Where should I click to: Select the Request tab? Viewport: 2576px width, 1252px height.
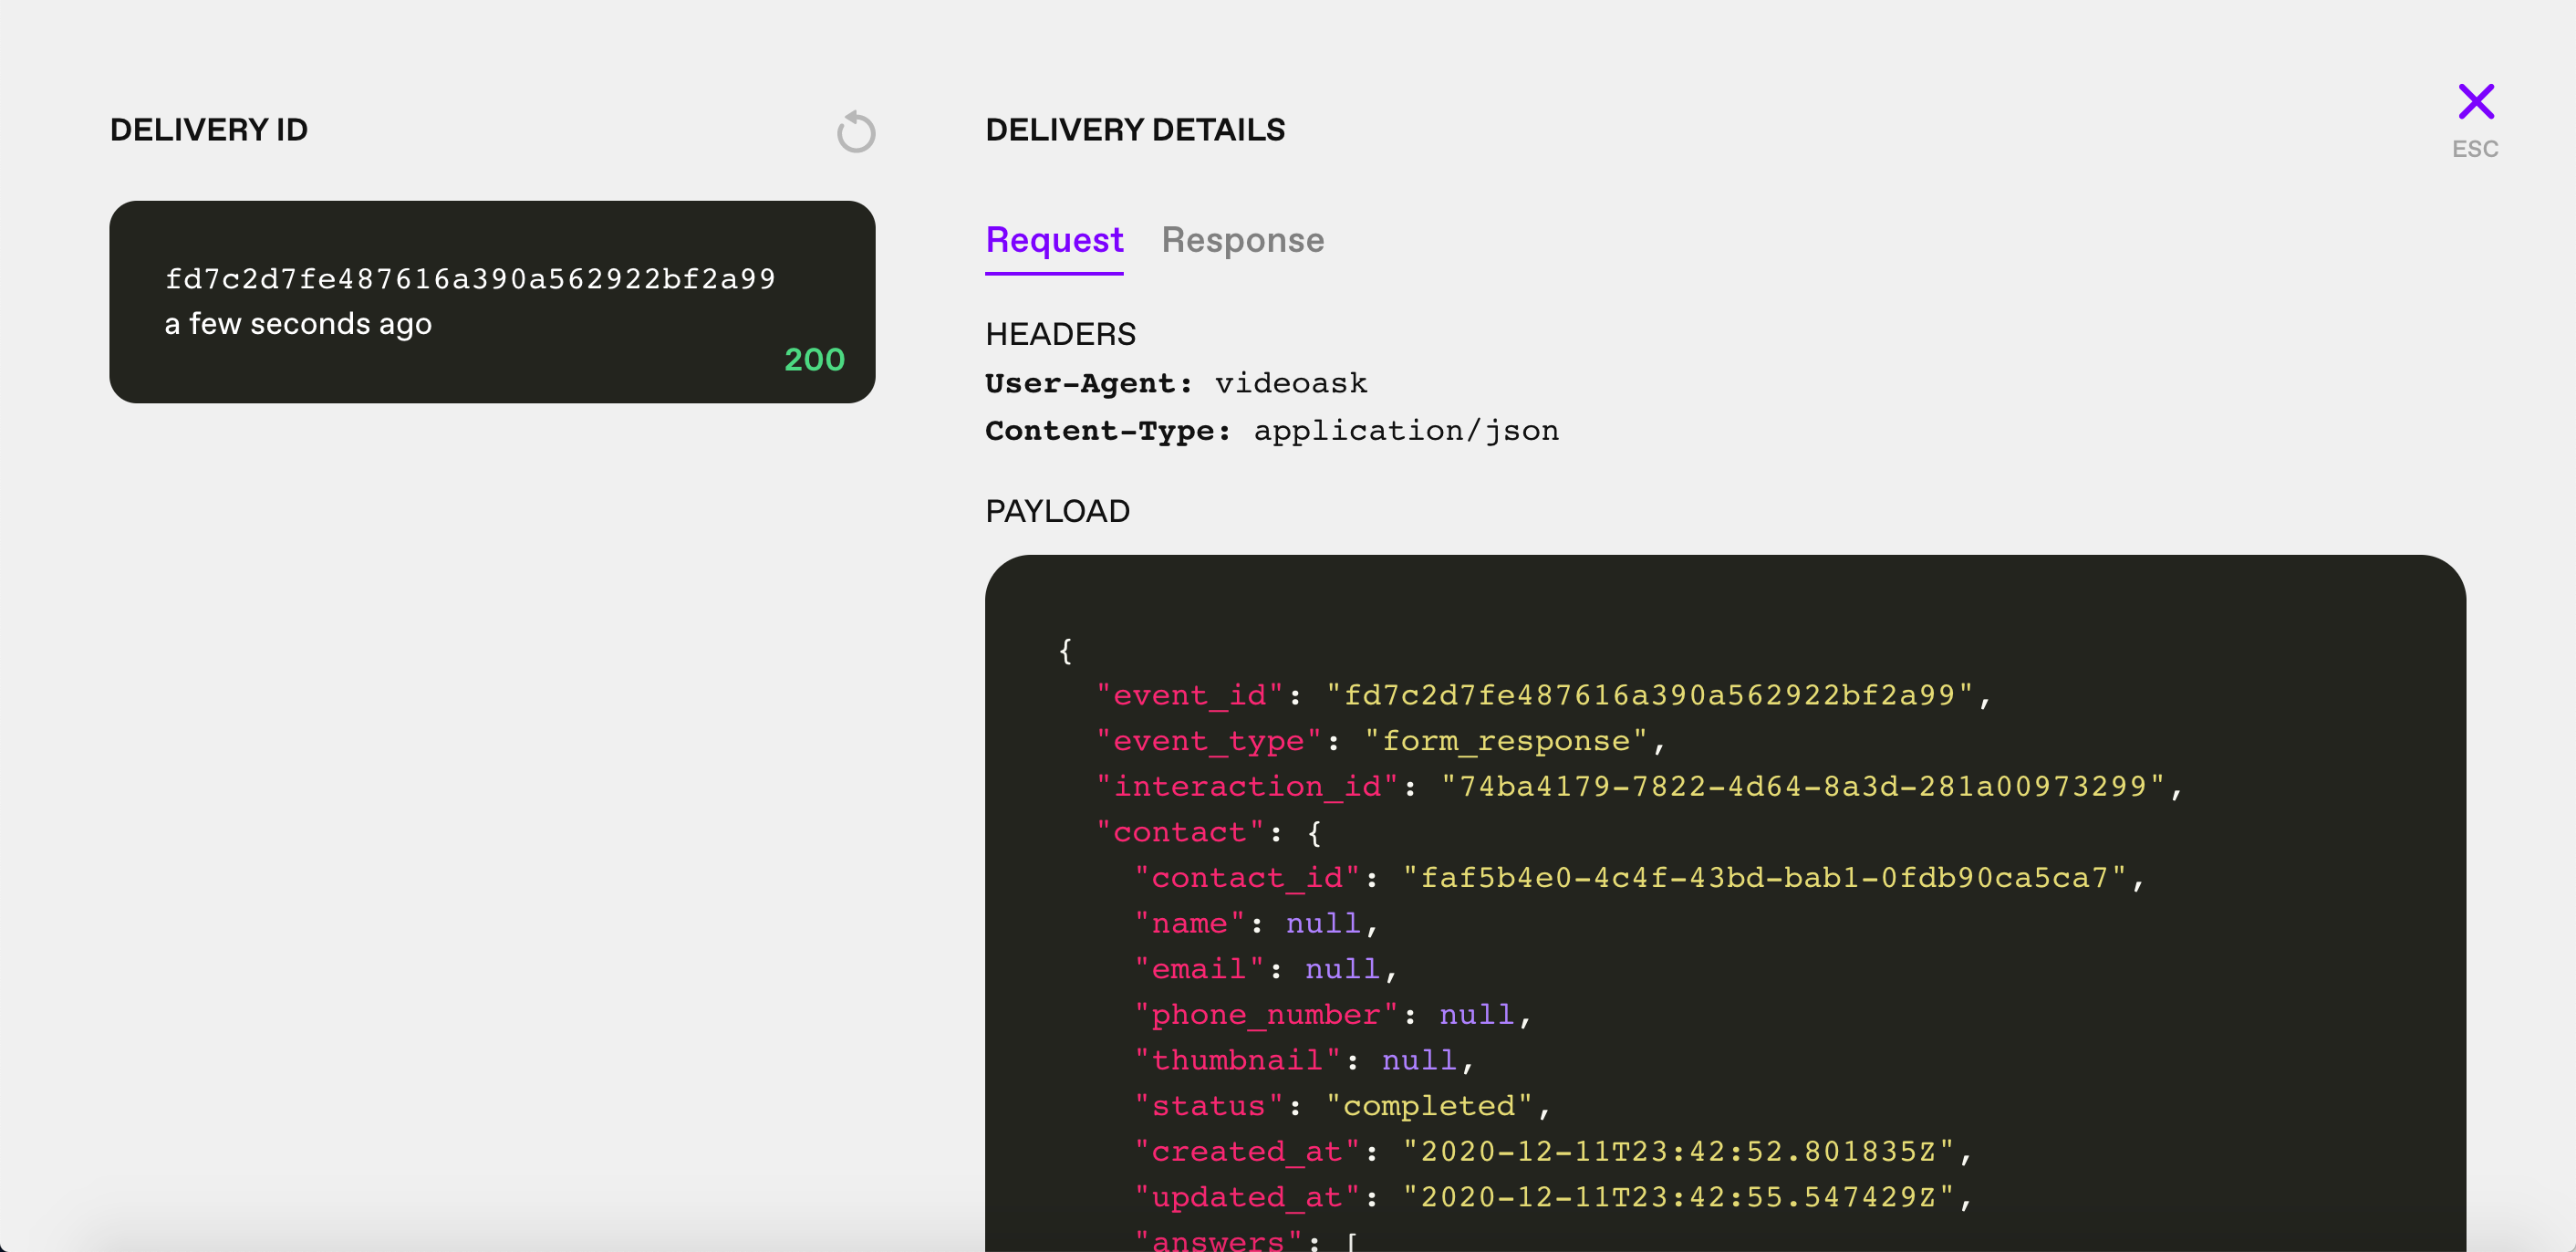click(1054, 240)
